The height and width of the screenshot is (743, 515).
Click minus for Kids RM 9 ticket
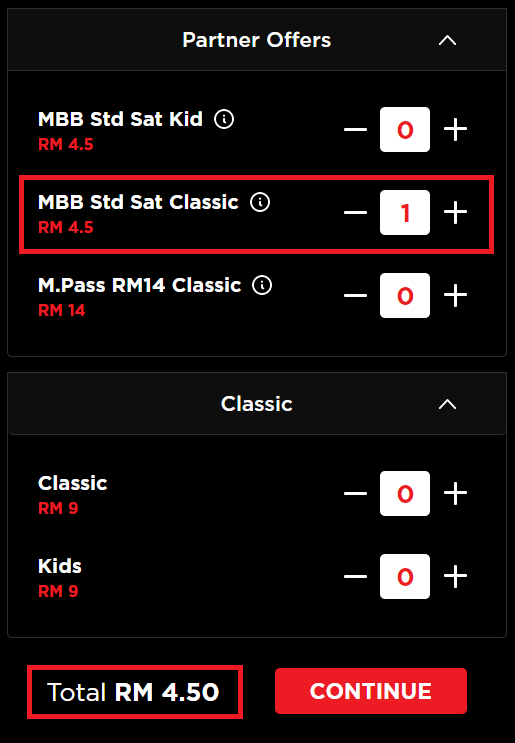tap(355, 576)
